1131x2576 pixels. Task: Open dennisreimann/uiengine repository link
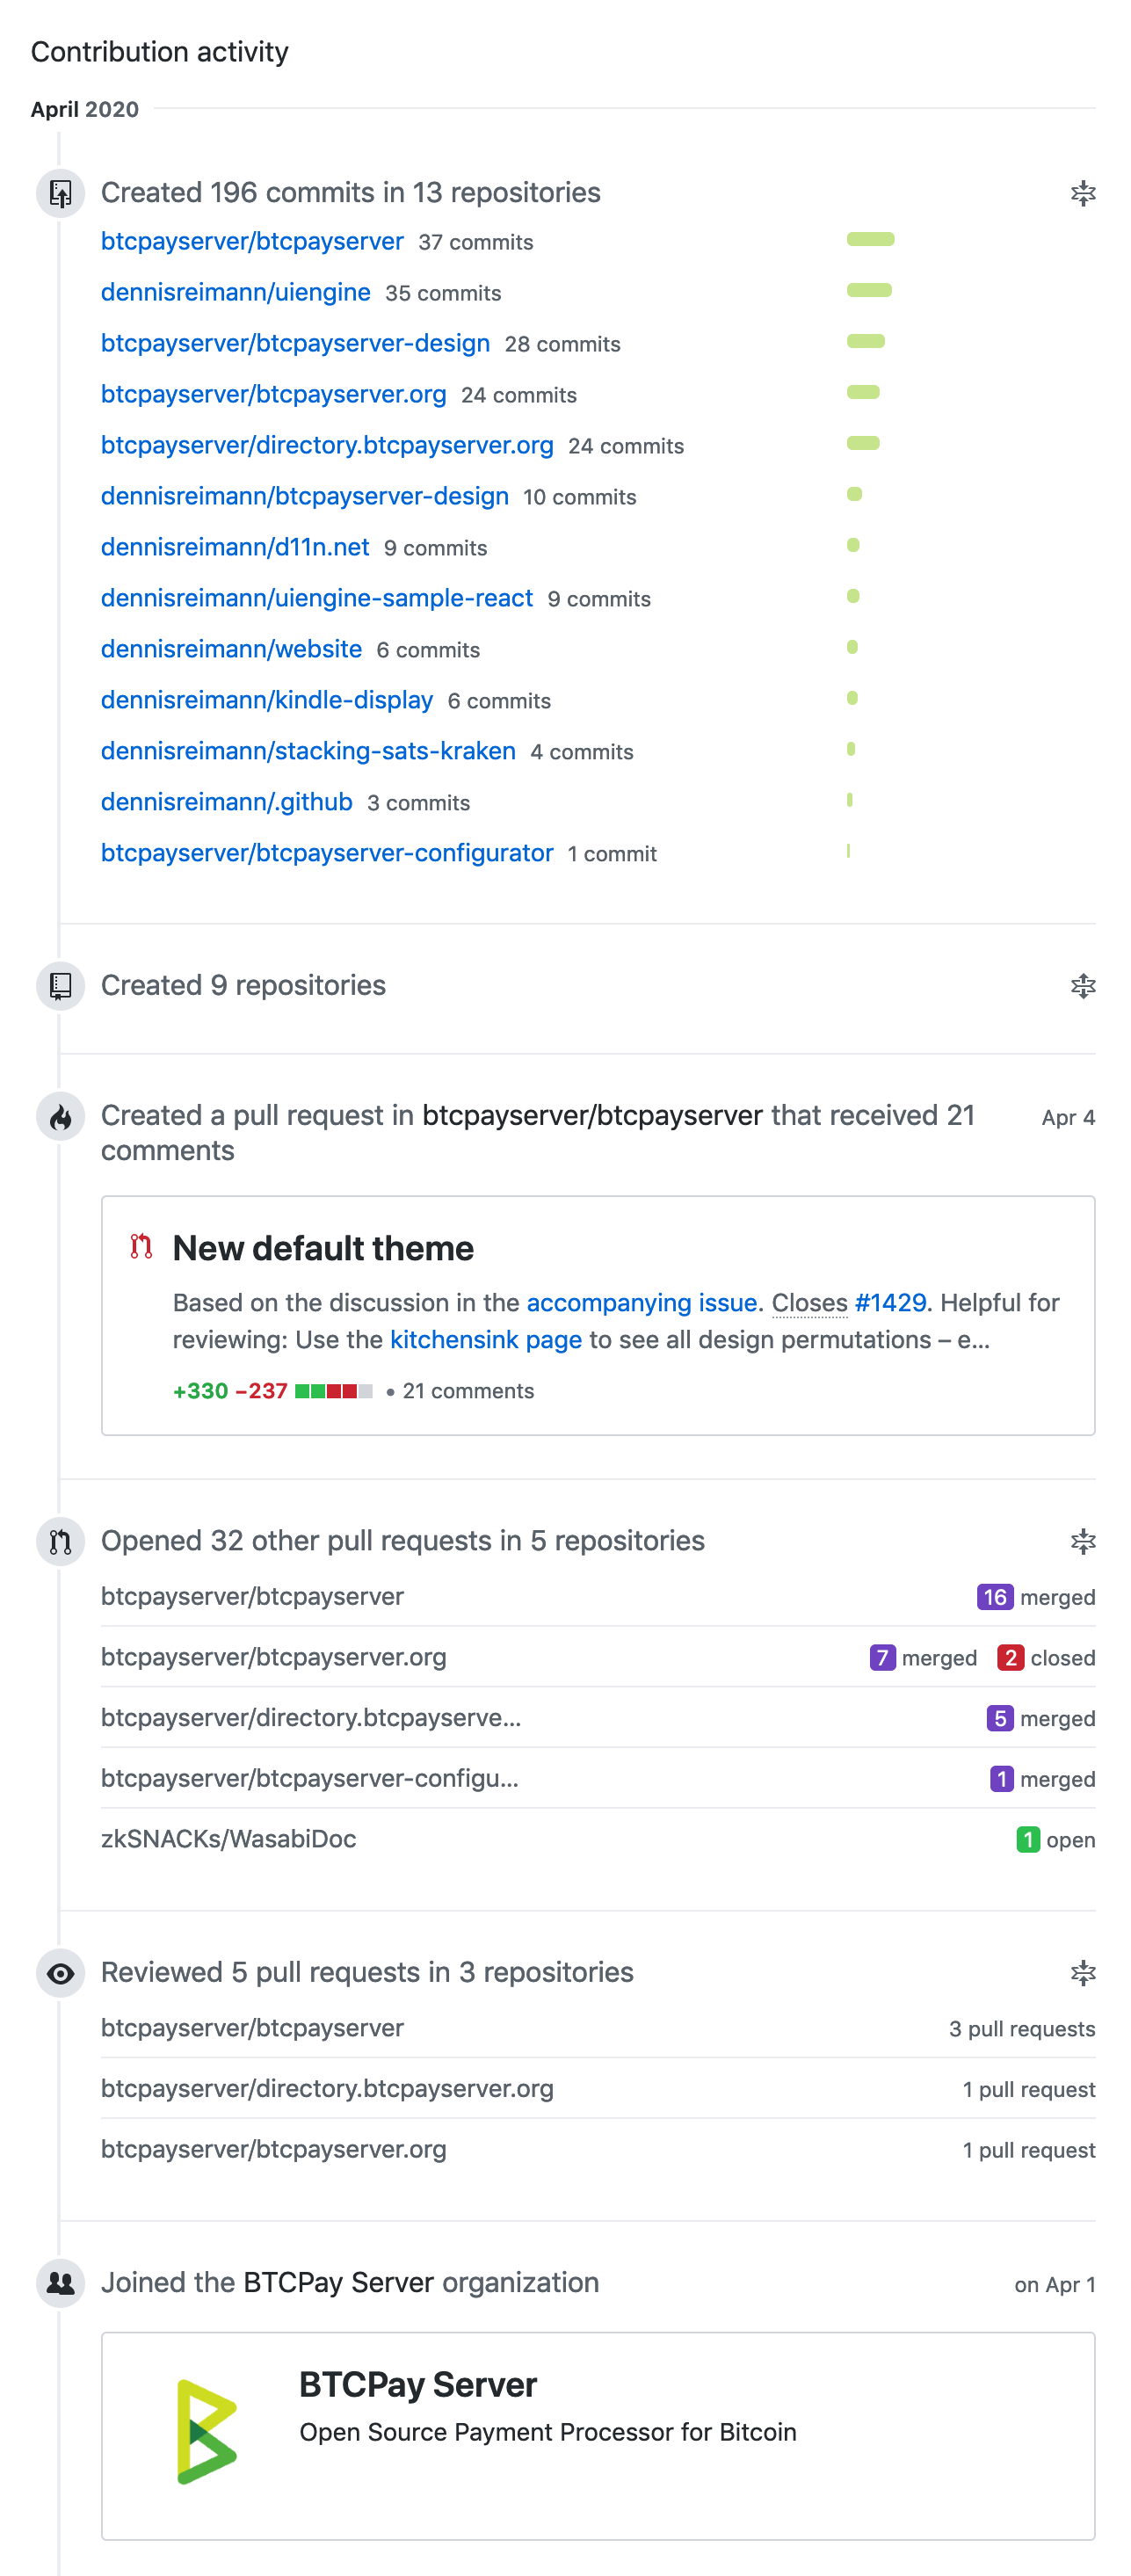[x=235, y=292]
